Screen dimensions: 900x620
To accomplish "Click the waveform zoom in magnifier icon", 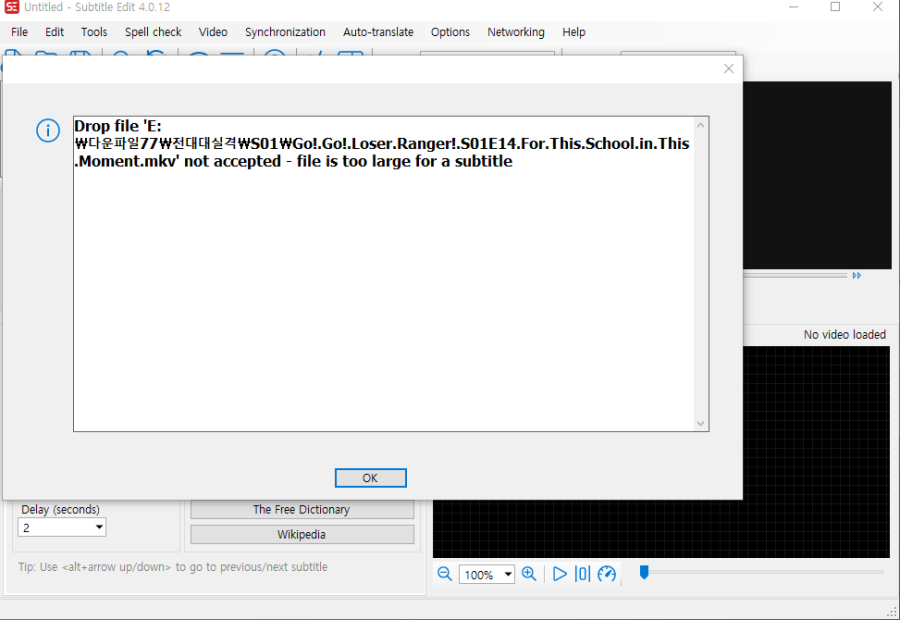I will 529,574.
